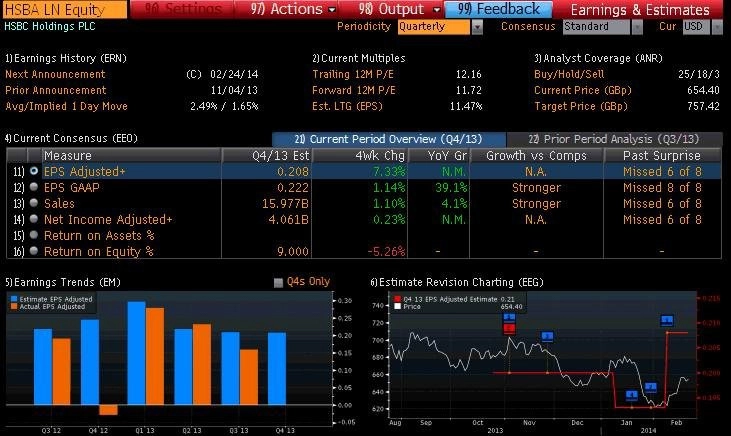731x436 pixels.
Task: Open the 96) Settings button
Action: [x=183, y=9]
